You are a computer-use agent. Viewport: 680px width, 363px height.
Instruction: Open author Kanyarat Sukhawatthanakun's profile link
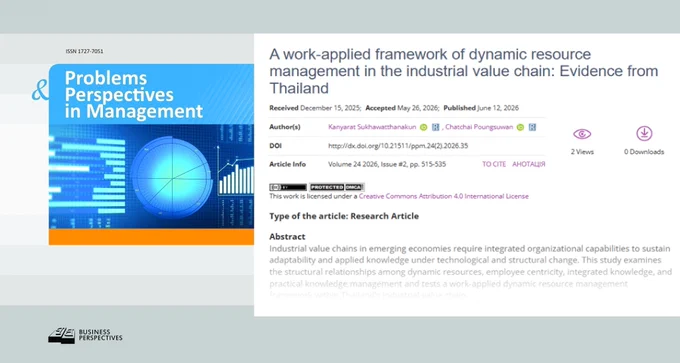tap(372, 127)
